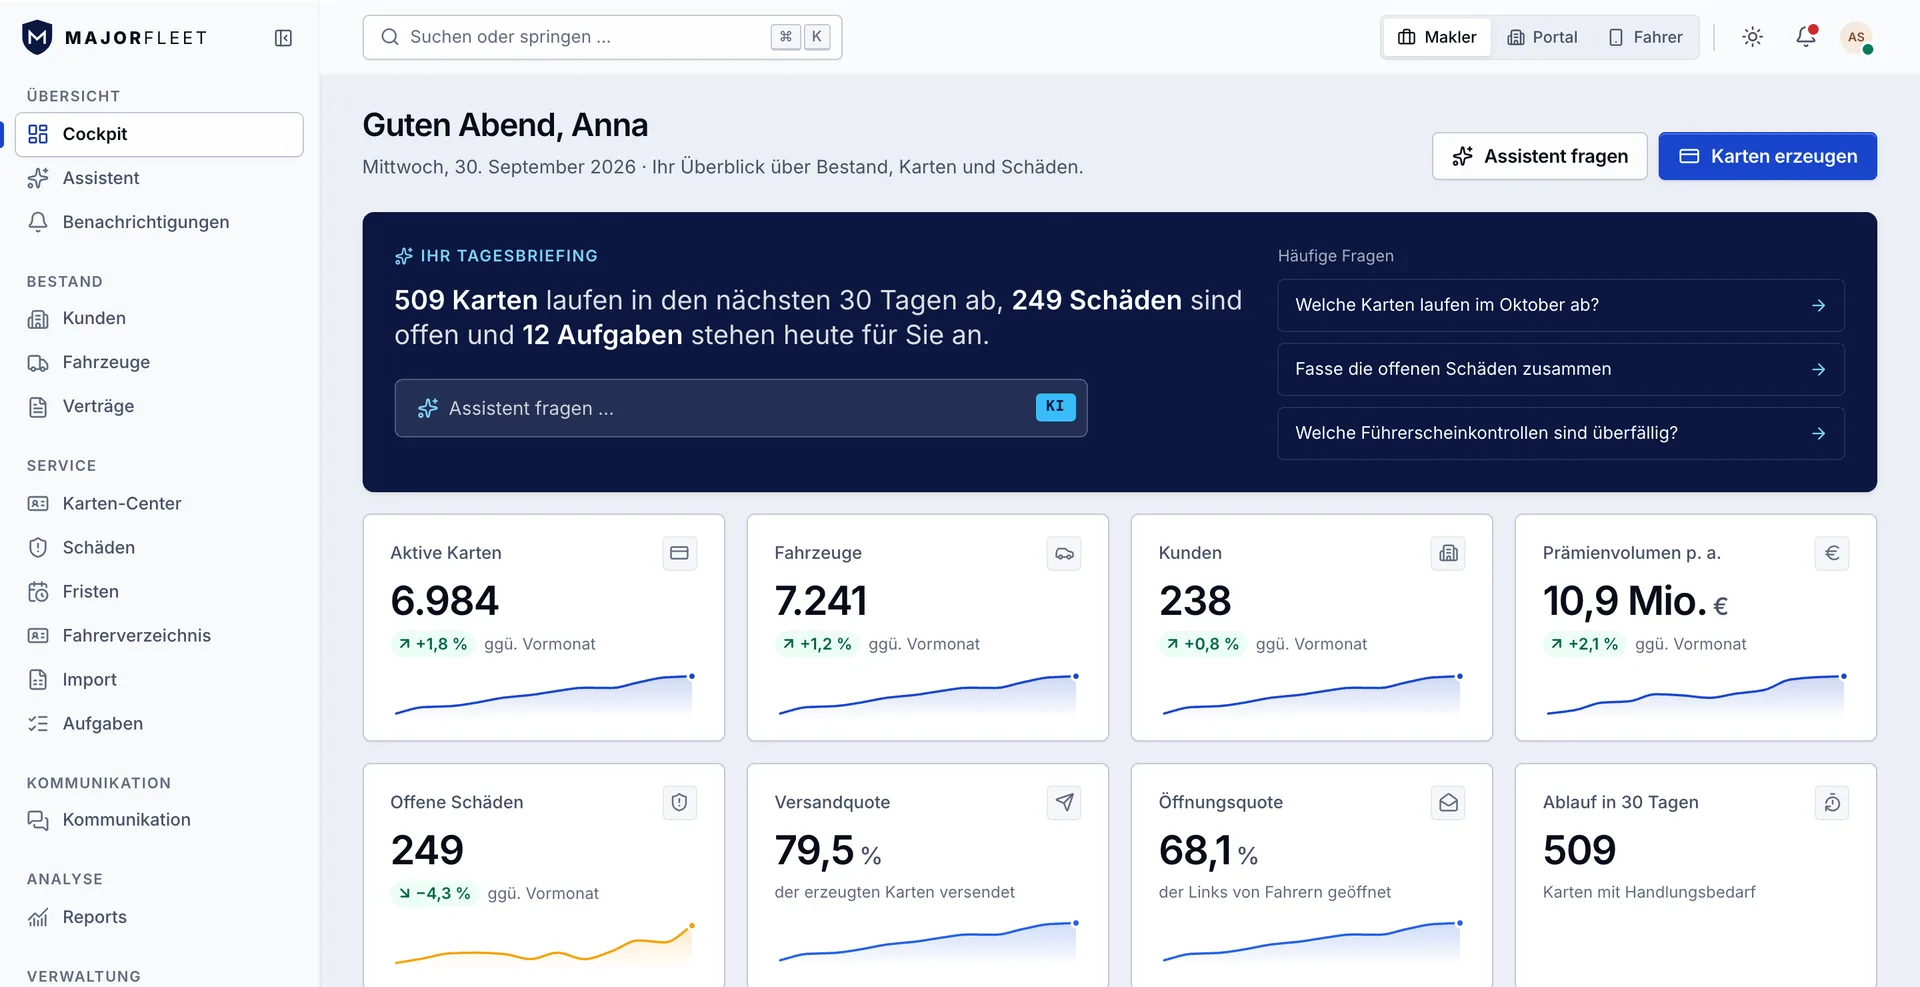This screenshot has width=1920, height=987.
Task: Open the notifications bell icon
Action: 1805,37
